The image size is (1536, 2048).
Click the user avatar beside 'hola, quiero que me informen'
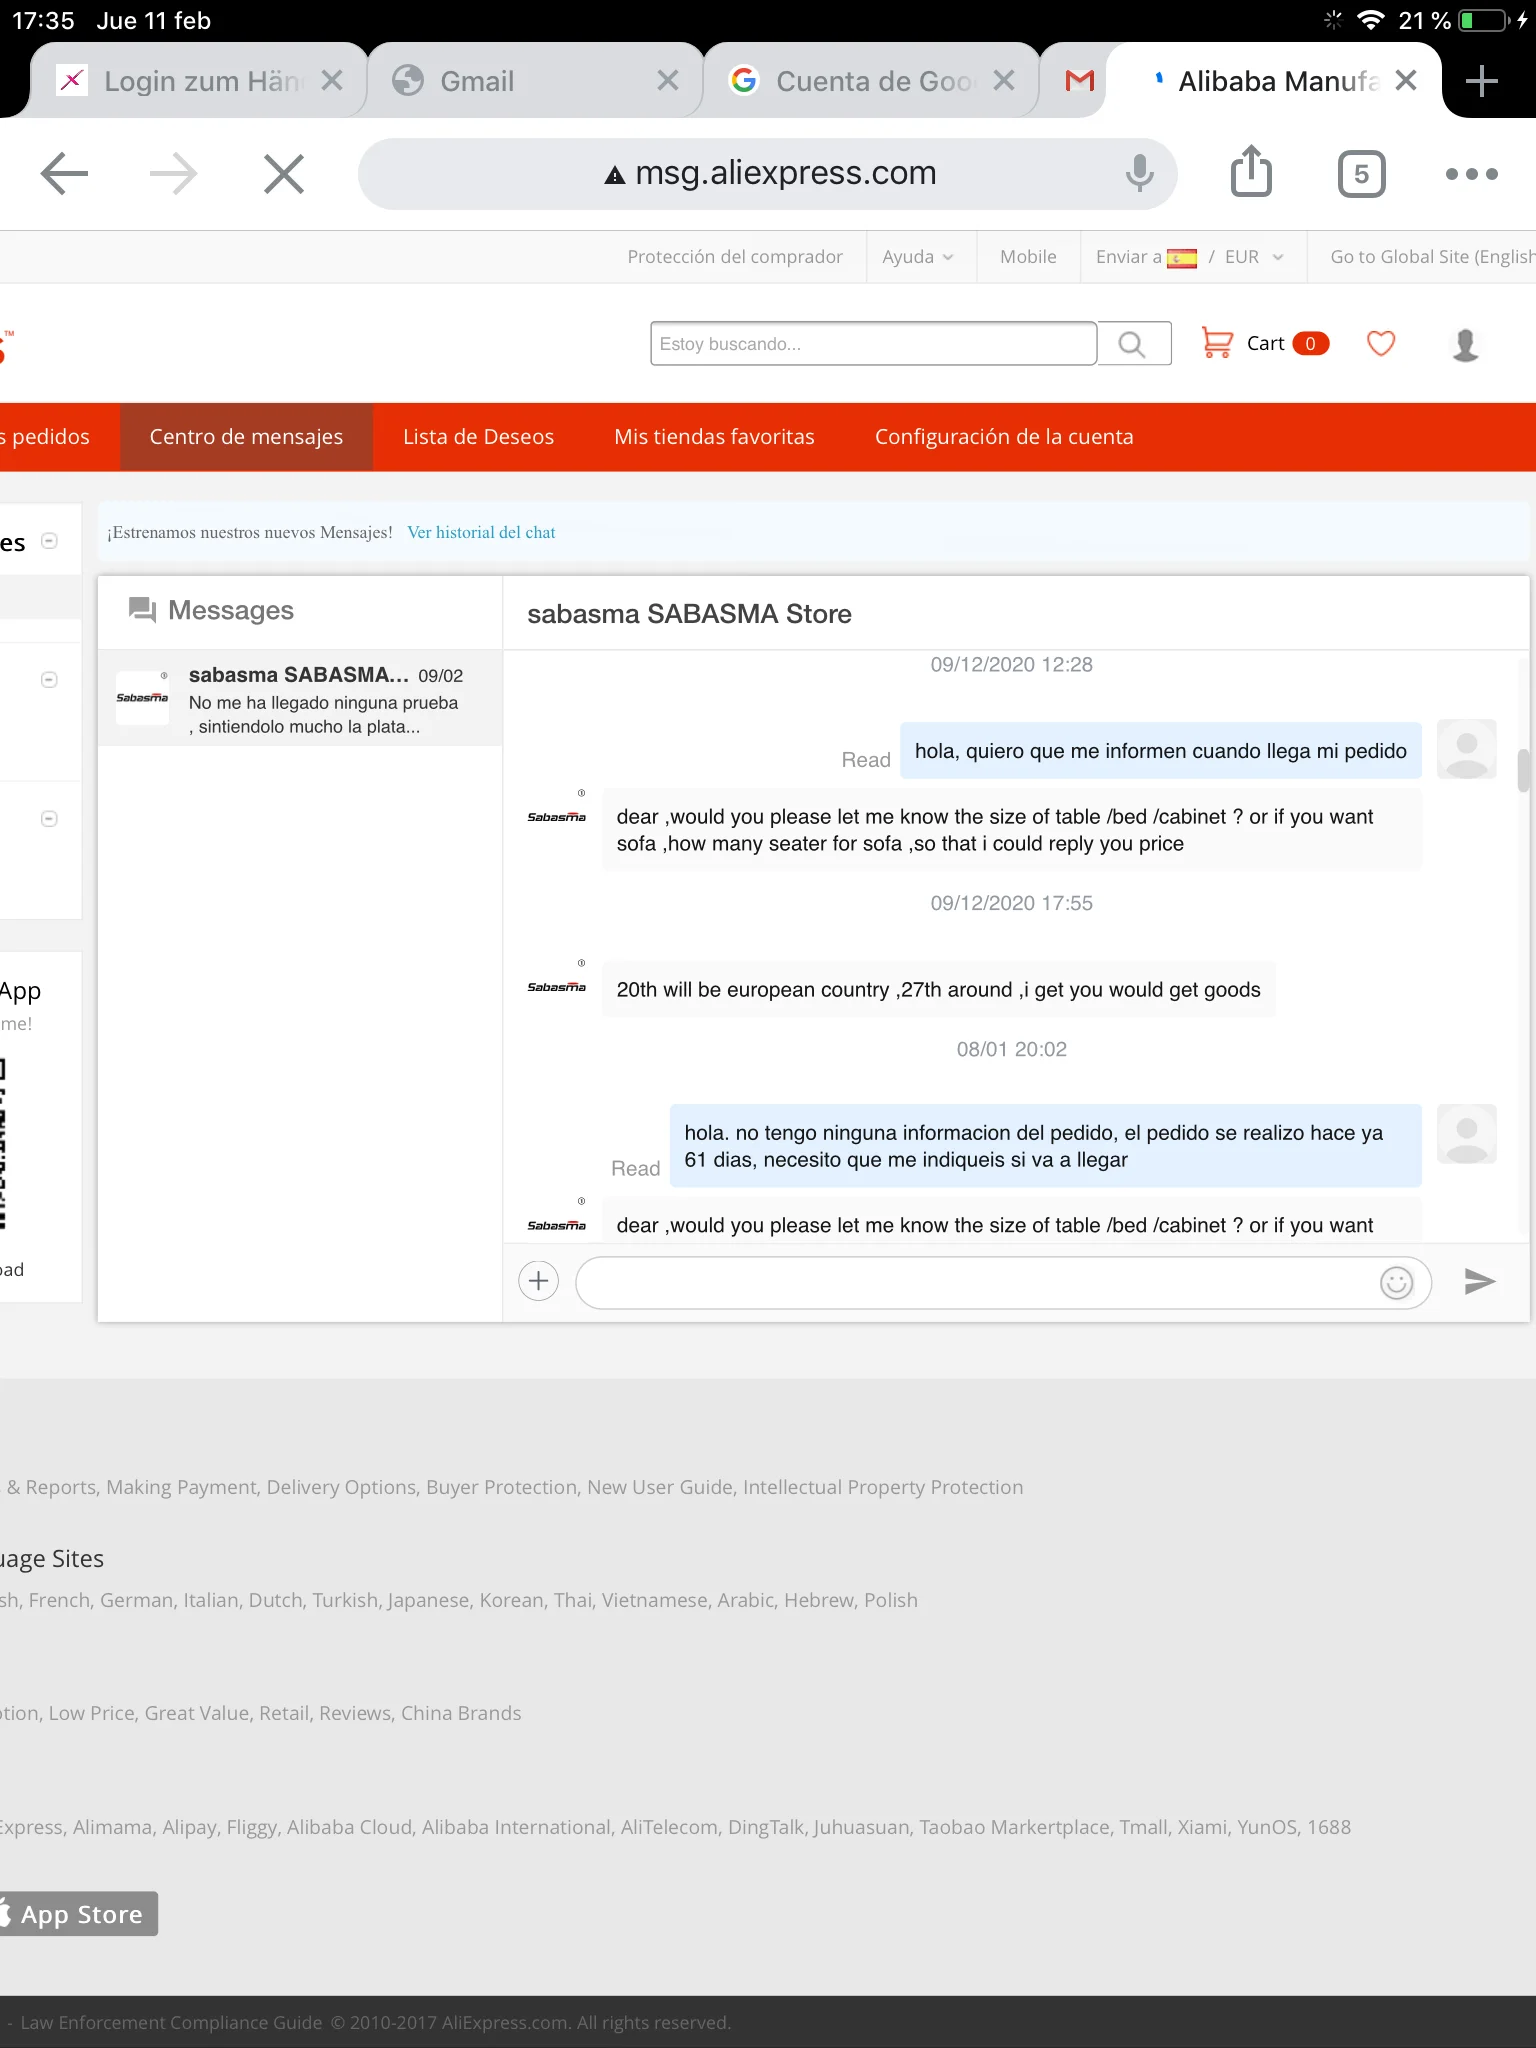(x=1466, y=749)
